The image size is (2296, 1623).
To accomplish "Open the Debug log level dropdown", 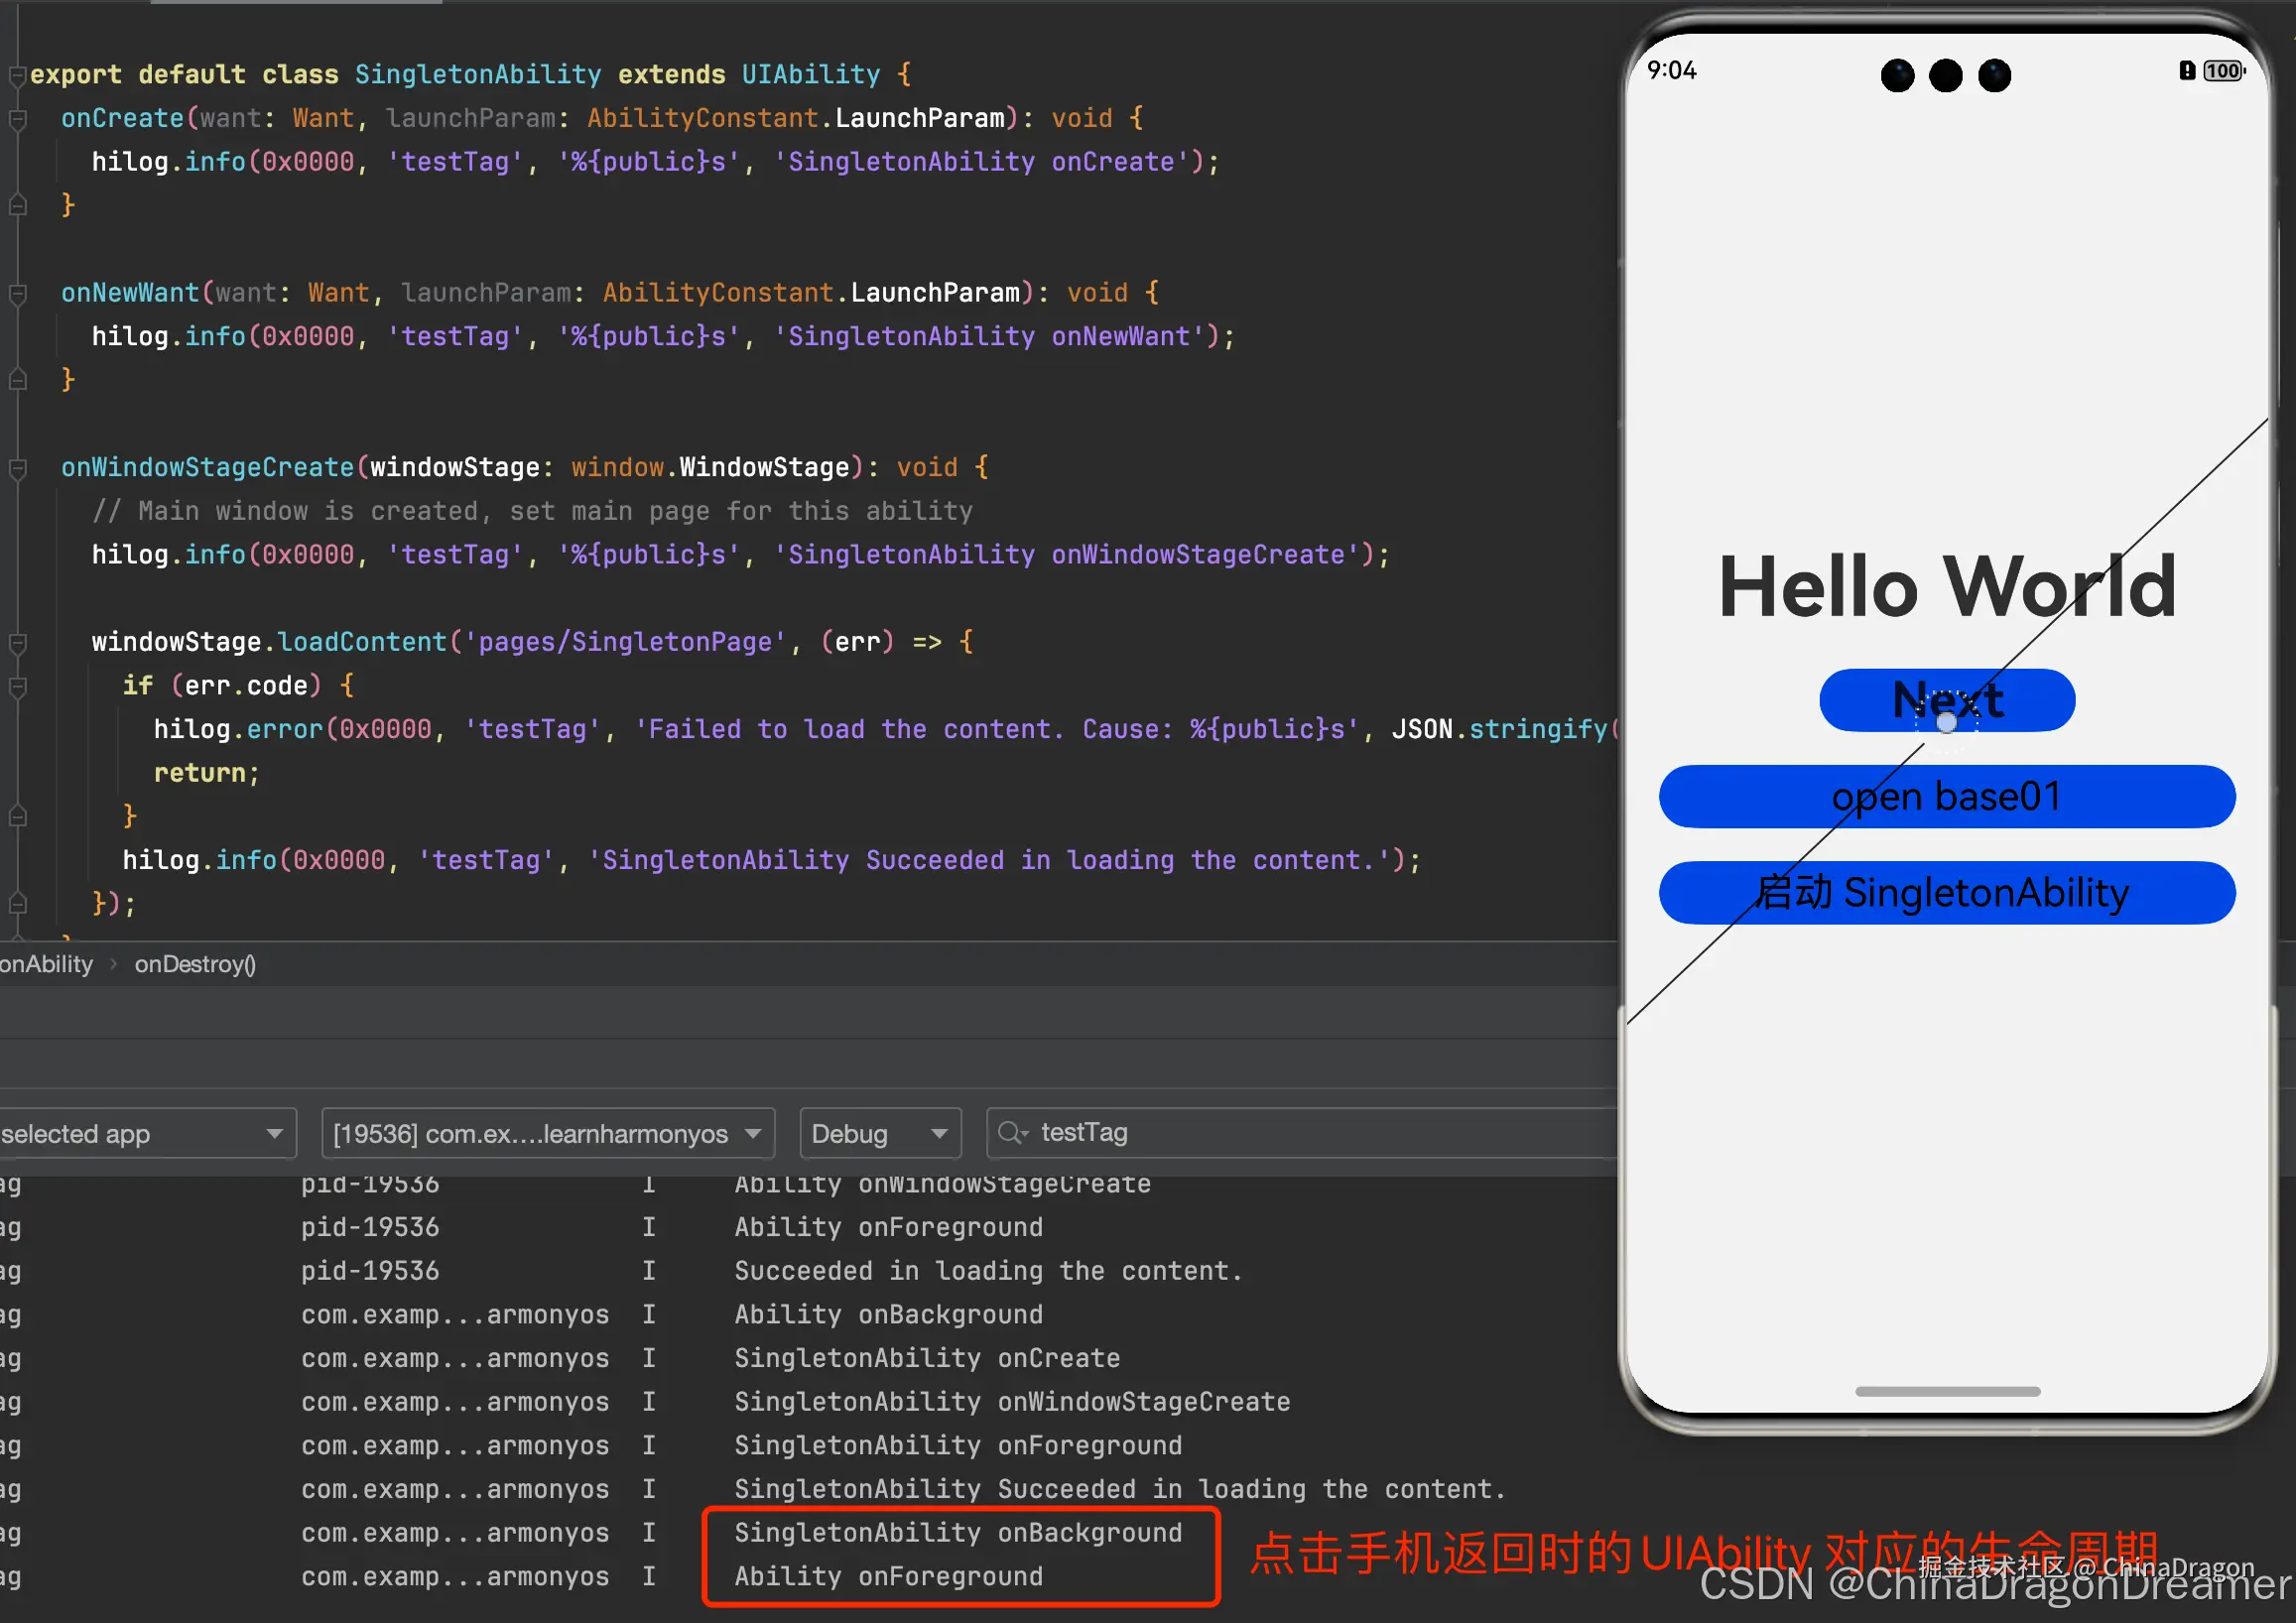I will coord(880,1133).
